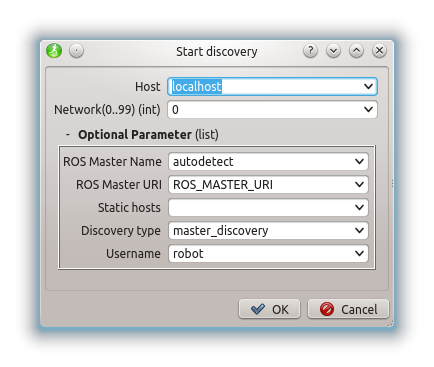Open the Host dropdown arrow
This screenshot has width=434, height=367.
tap(368, 87)
